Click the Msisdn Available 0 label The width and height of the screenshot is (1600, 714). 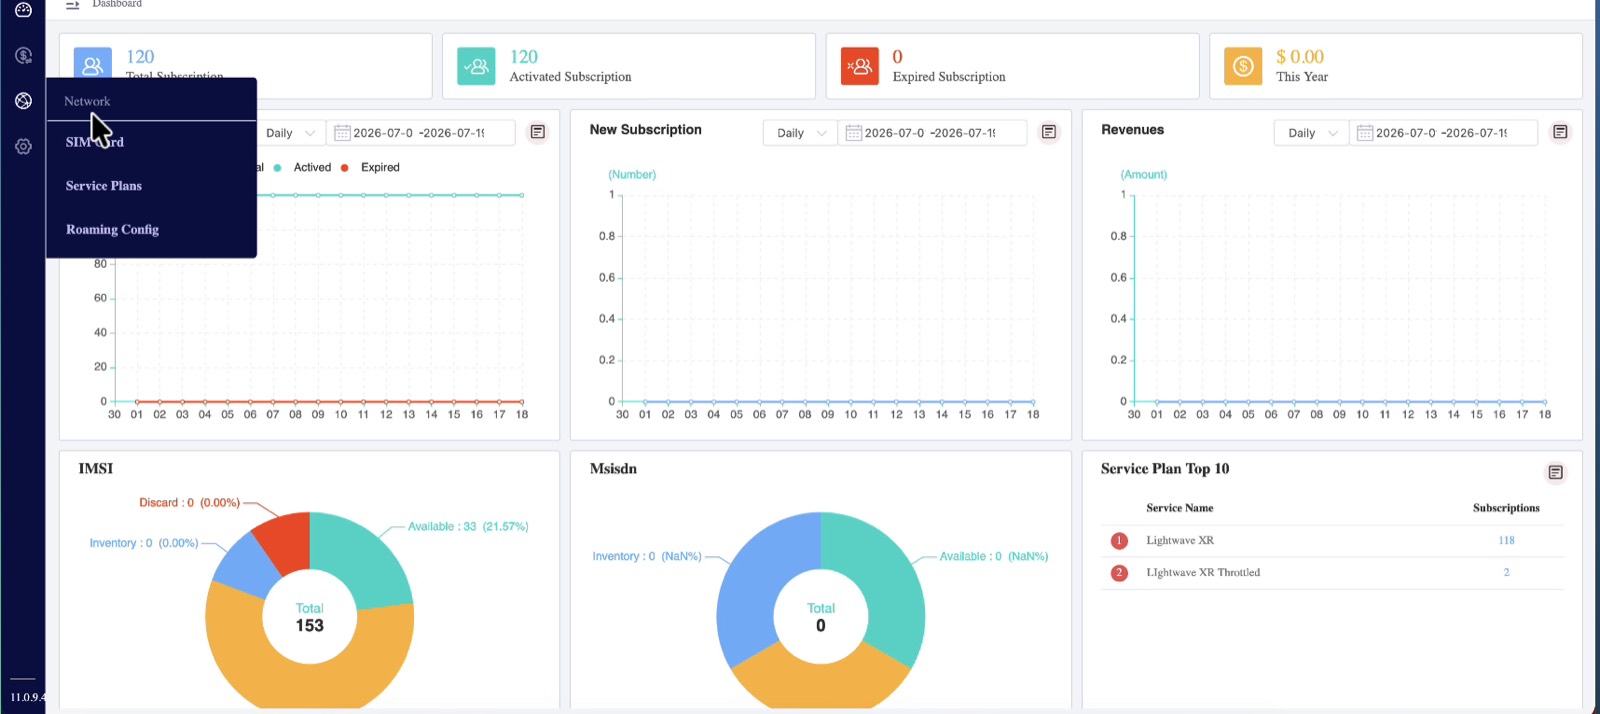(x=994, y=556)
